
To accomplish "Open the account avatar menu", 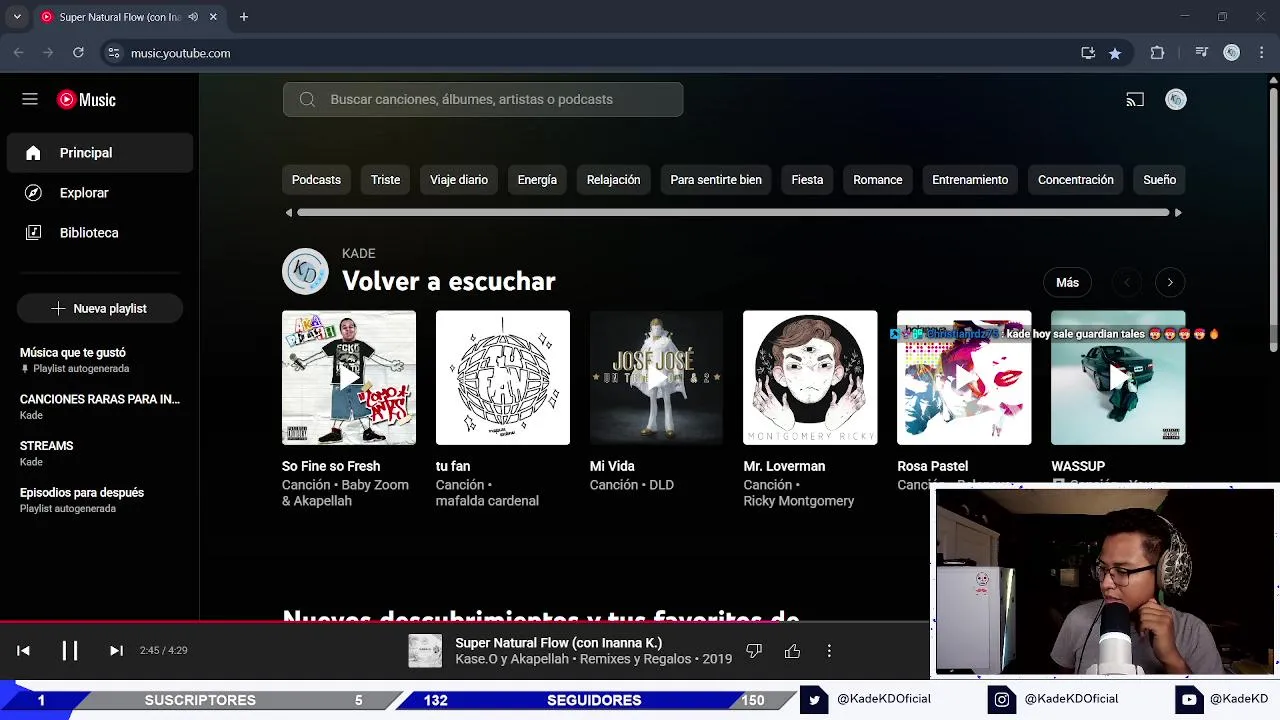I will click(x=1176, y=99).
